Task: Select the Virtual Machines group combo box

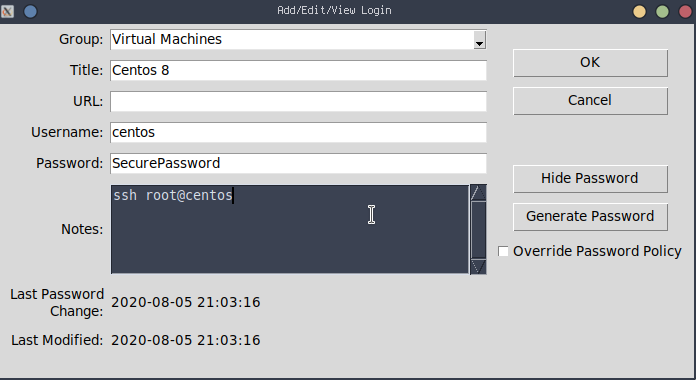Action: [x=298, y=40]
